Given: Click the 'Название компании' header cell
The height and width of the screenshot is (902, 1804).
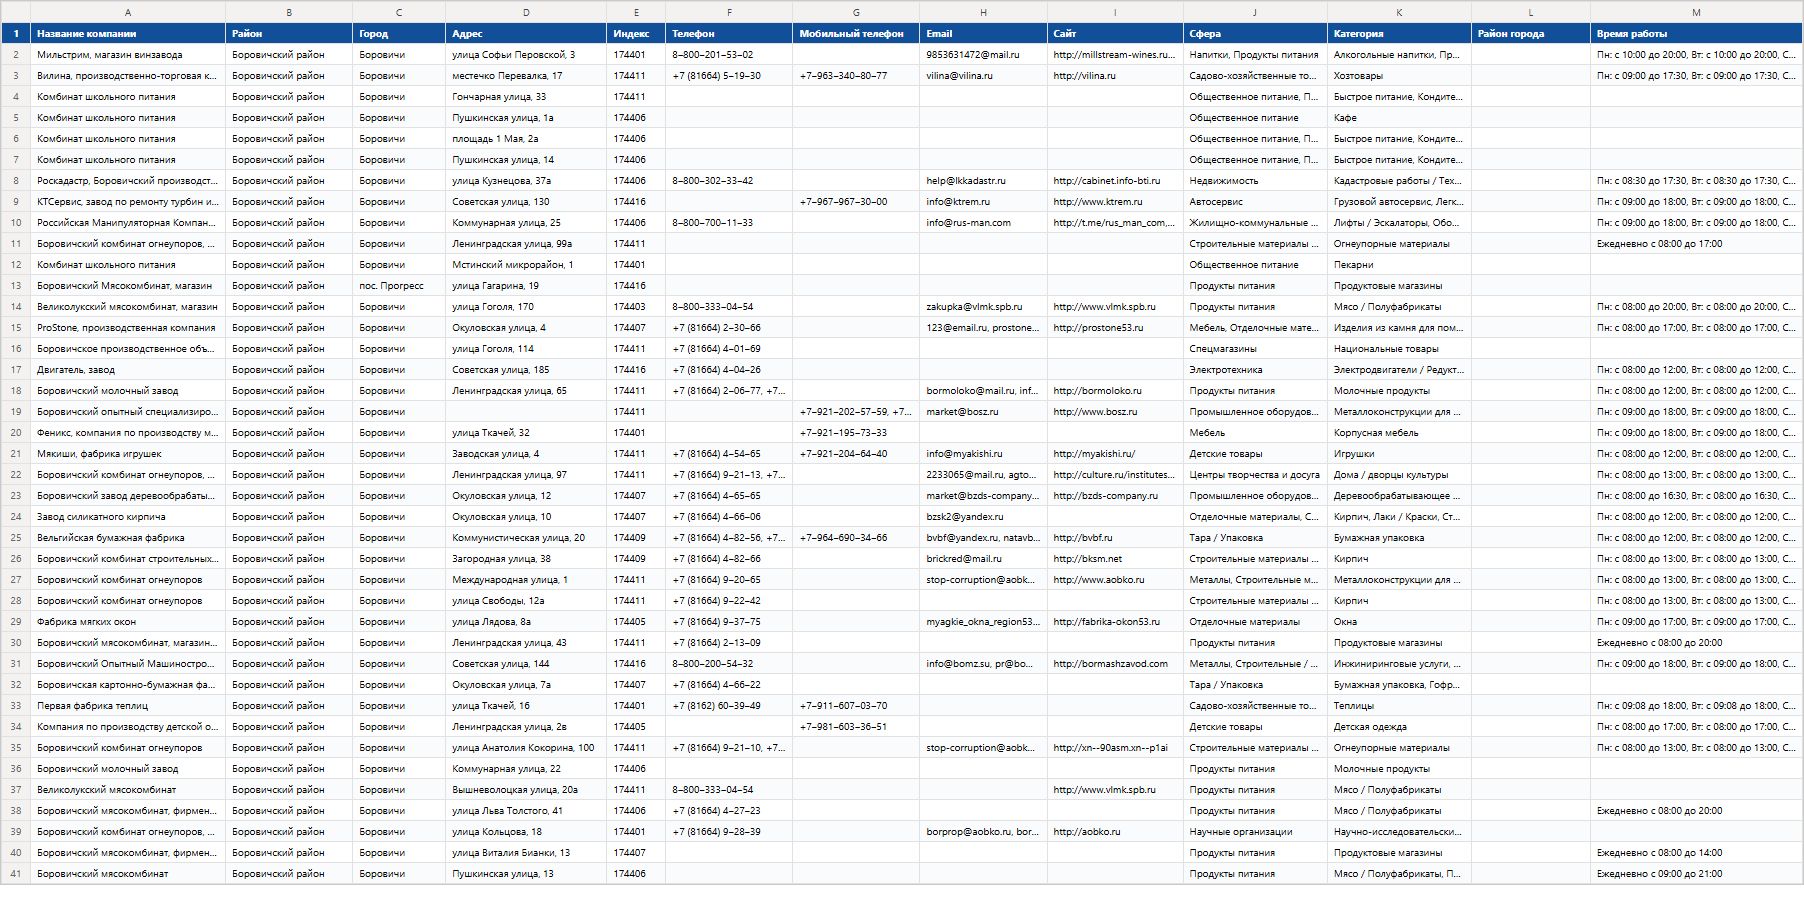Looking at the screenshot, I should tap(128, 34).
